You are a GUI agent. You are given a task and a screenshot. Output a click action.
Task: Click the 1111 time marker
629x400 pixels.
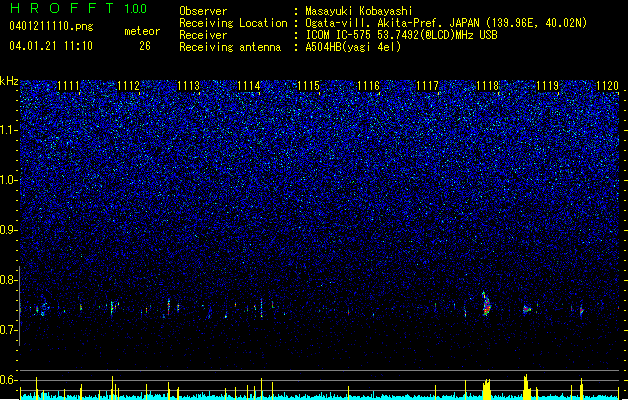click(68, 86)
